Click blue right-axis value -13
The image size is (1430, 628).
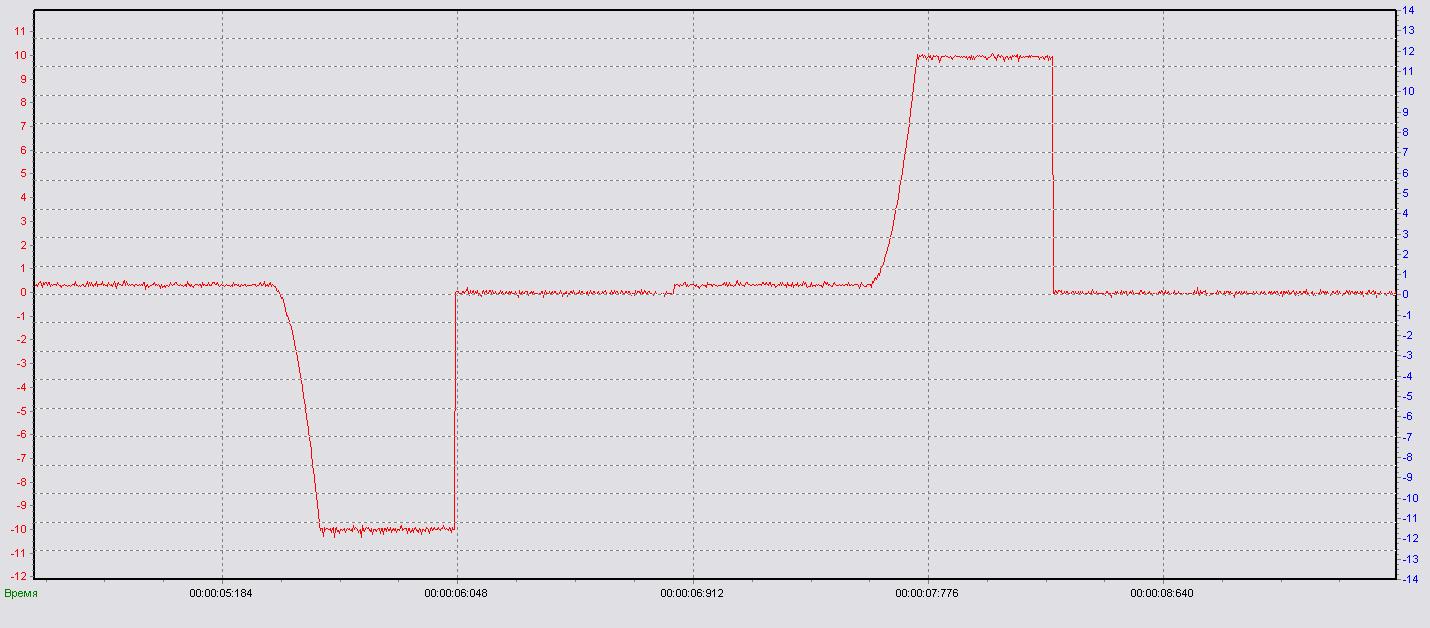pos(1410,559)
